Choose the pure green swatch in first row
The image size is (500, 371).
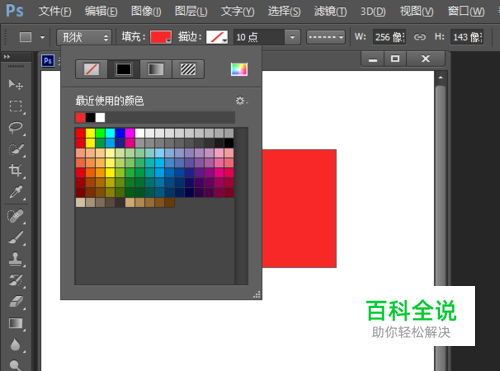click(x=100, y=133)
